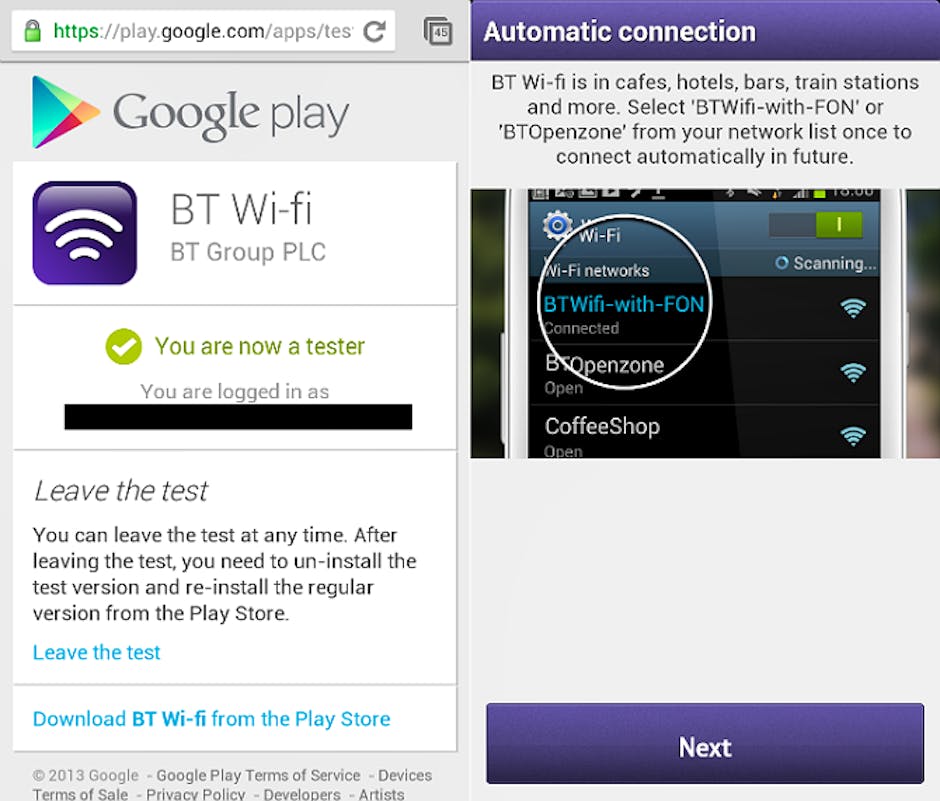Viewport: 940px width, 801px height.
Task: Click the green padlock security icon
Action: point(33,31)
